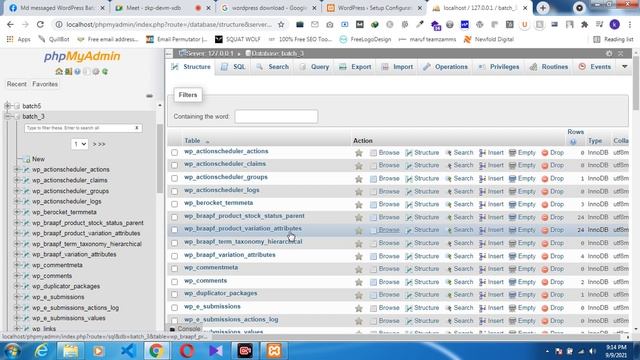Collapse the batch_3 database tree node

click(x=7, y=116)
